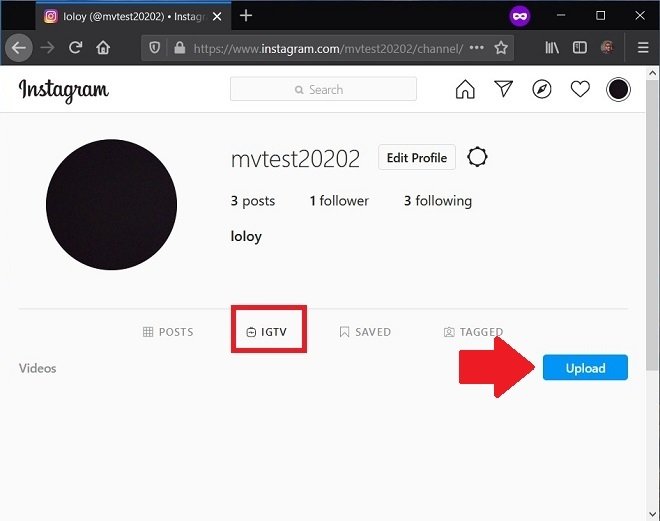The image size is (660, 521).
Task: Click the Edit Profile button
Action: [x=417, y=157]
